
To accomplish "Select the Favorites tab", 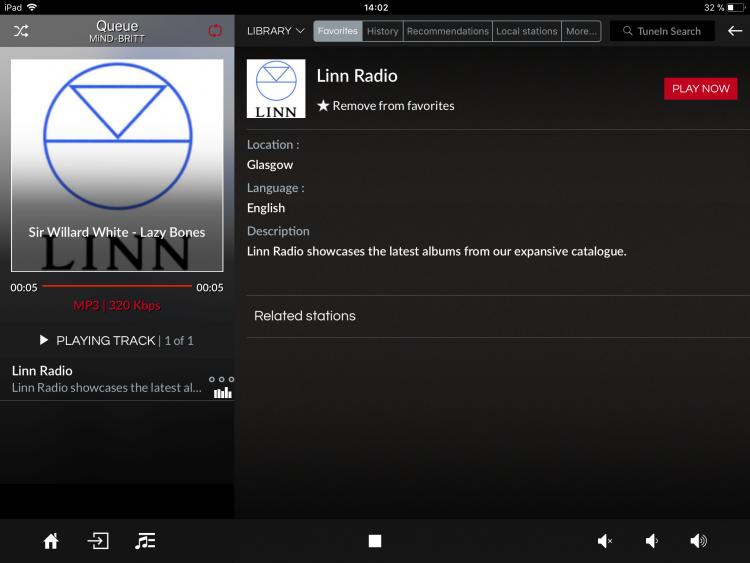I will tap(338, 31).
